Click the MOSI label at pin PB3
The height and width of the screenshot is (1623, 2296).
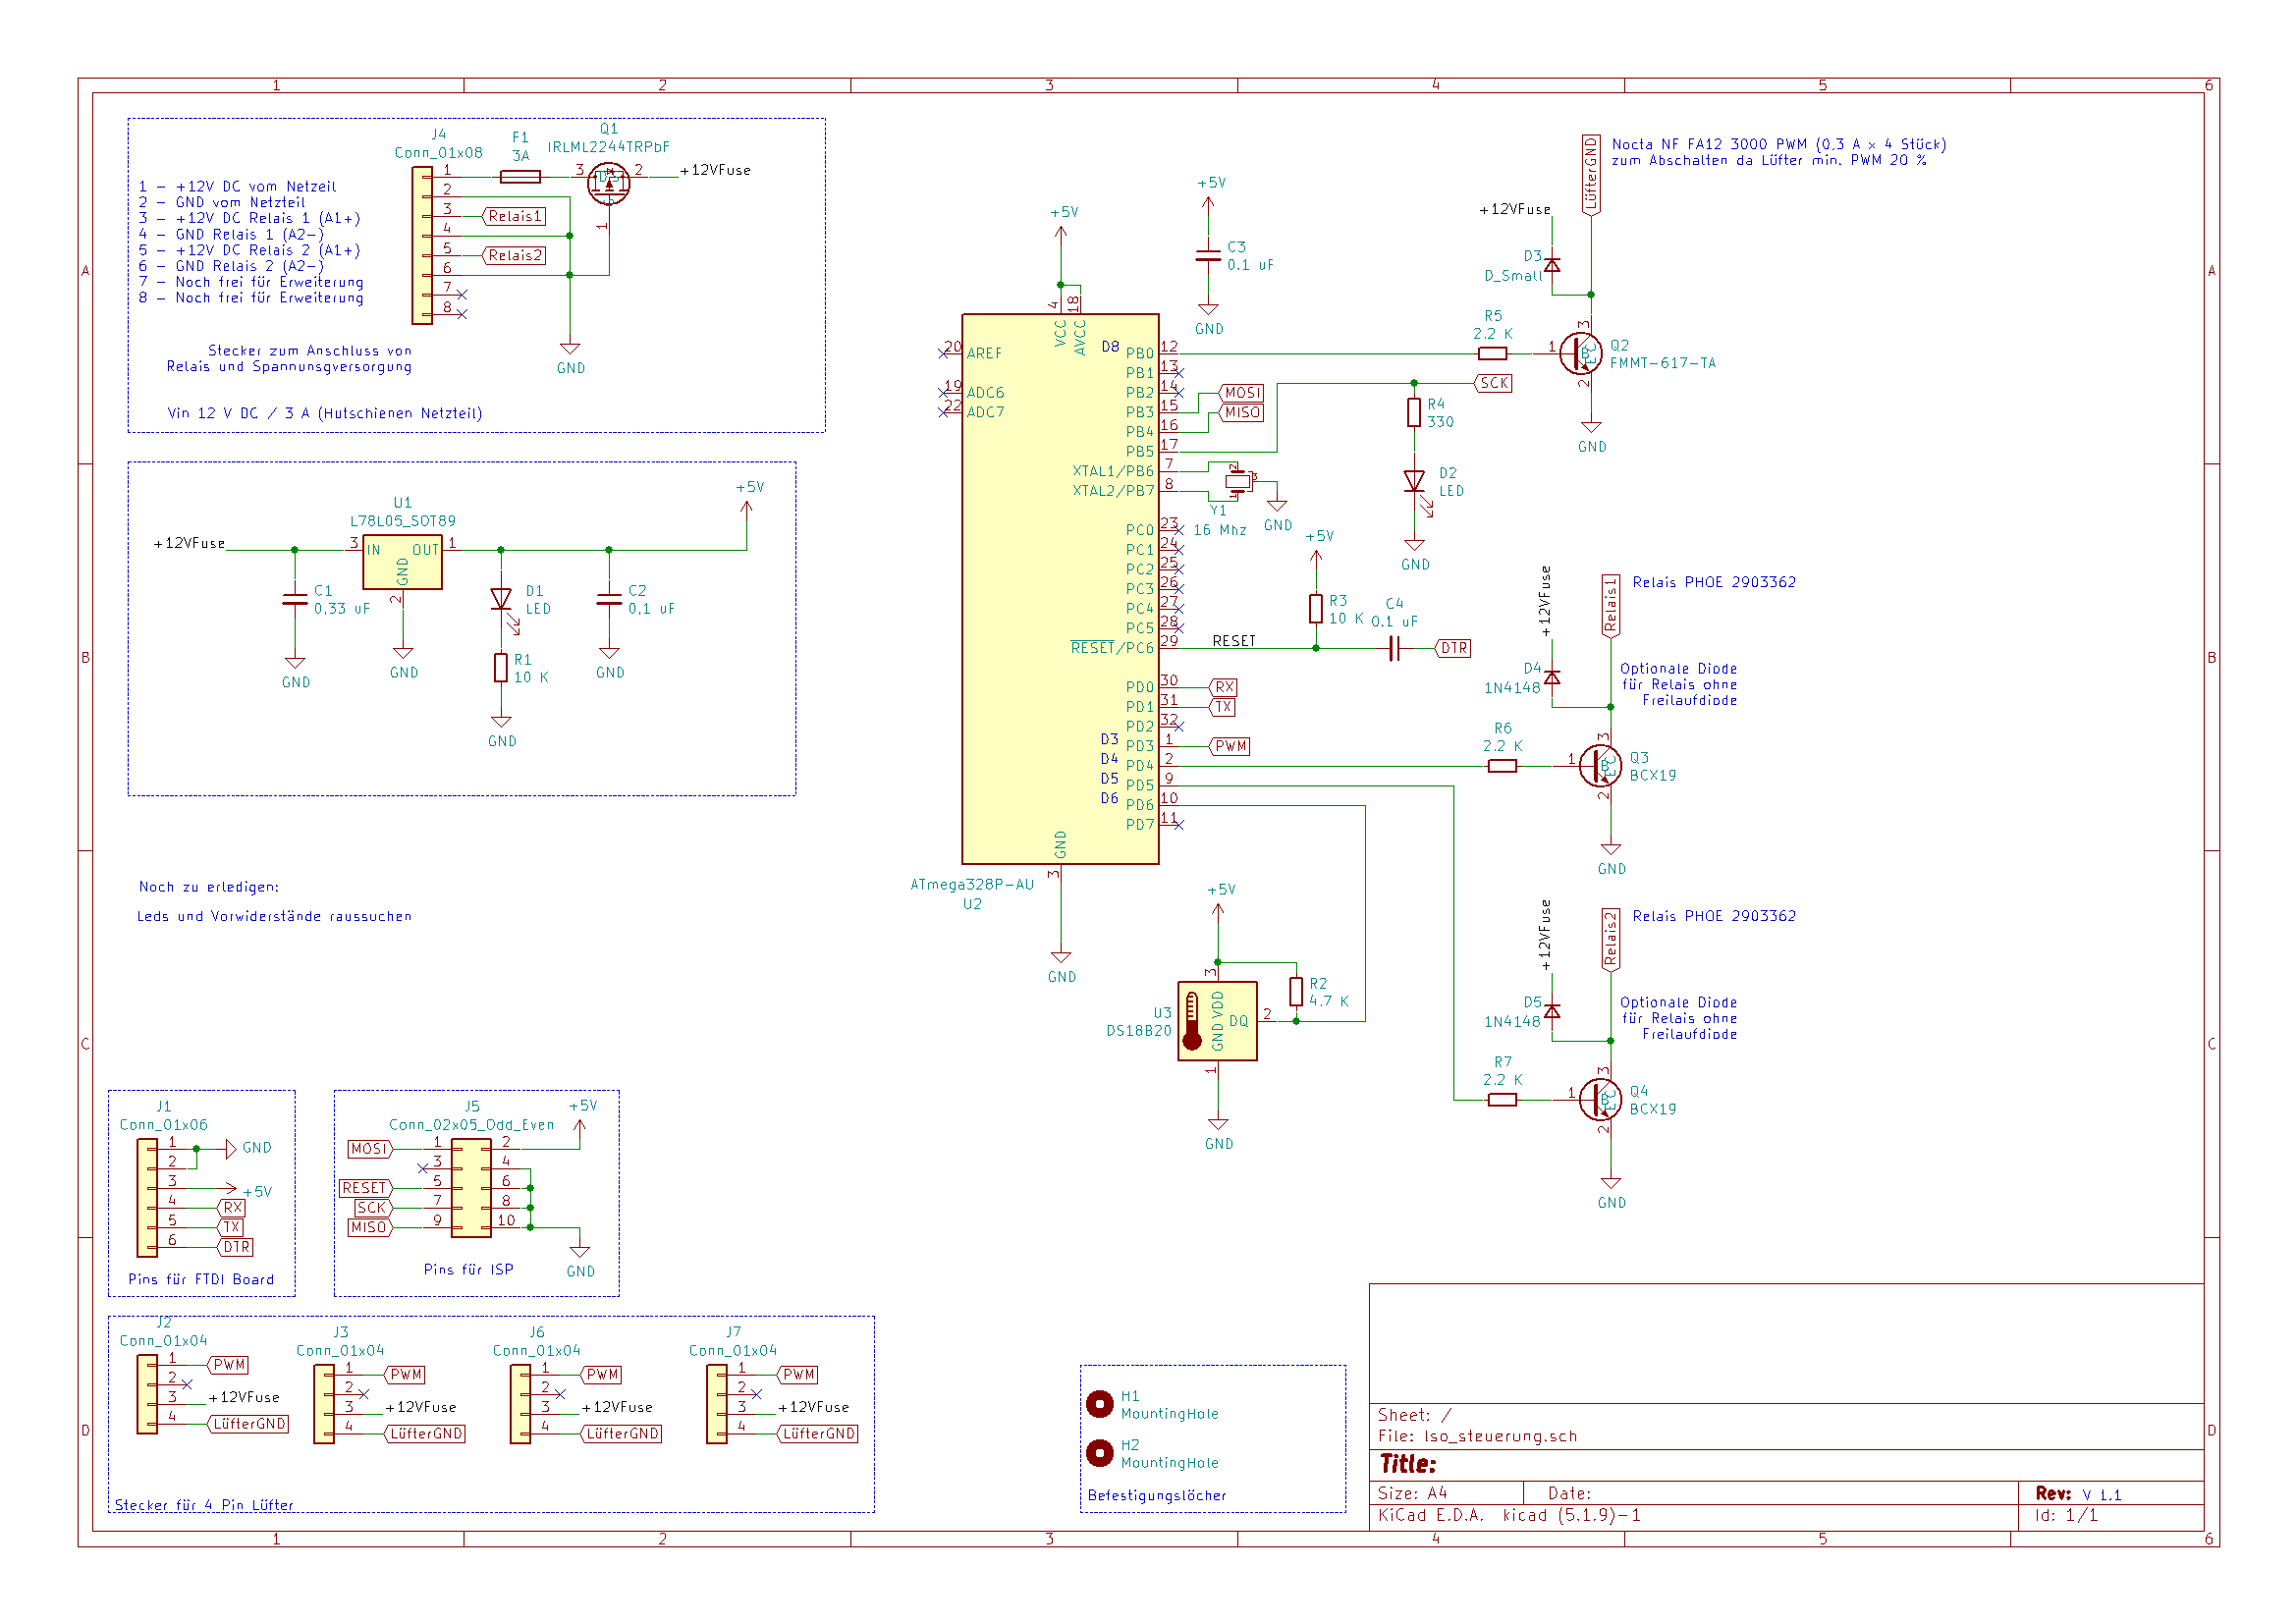coord(1242,393)
